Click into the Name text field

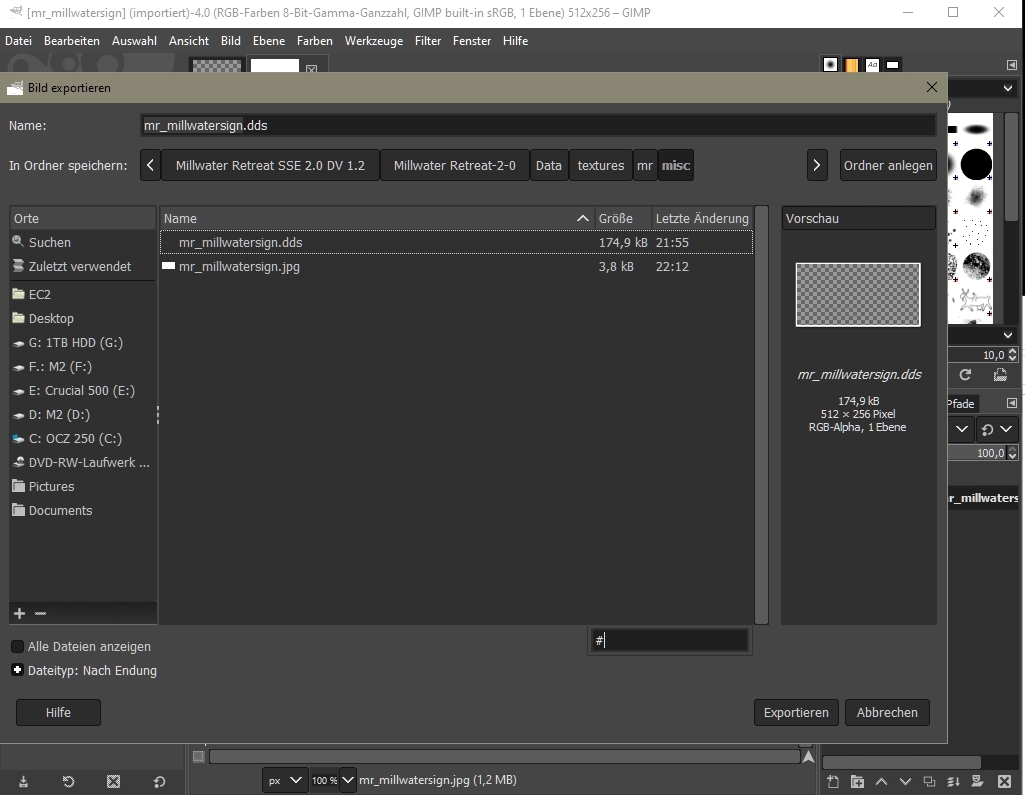pos(538,126)
